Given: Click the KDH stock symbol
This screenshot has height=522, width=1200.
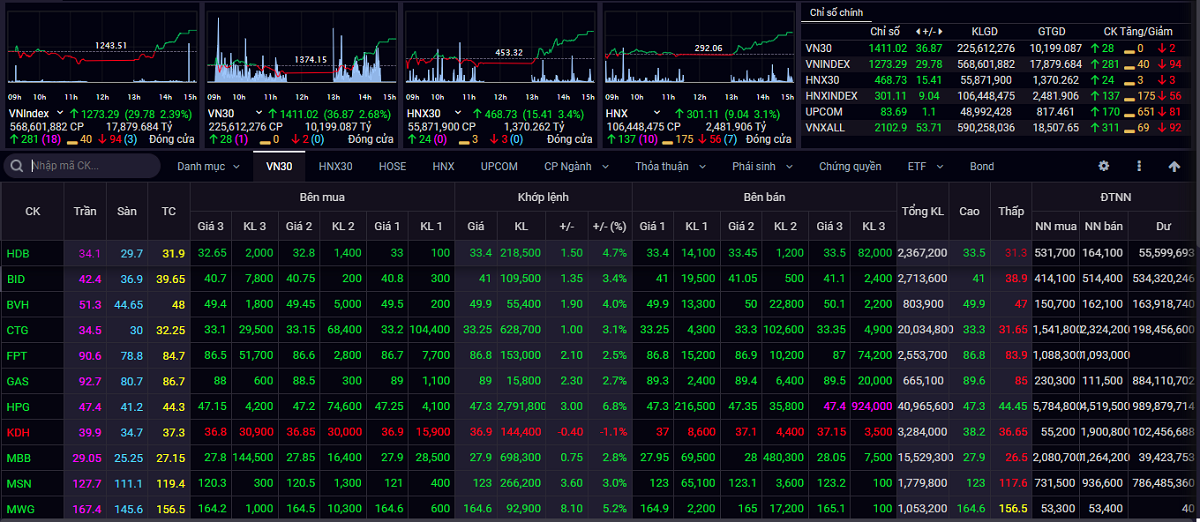Looking at the screenshot, I should (x=18, y=432).
